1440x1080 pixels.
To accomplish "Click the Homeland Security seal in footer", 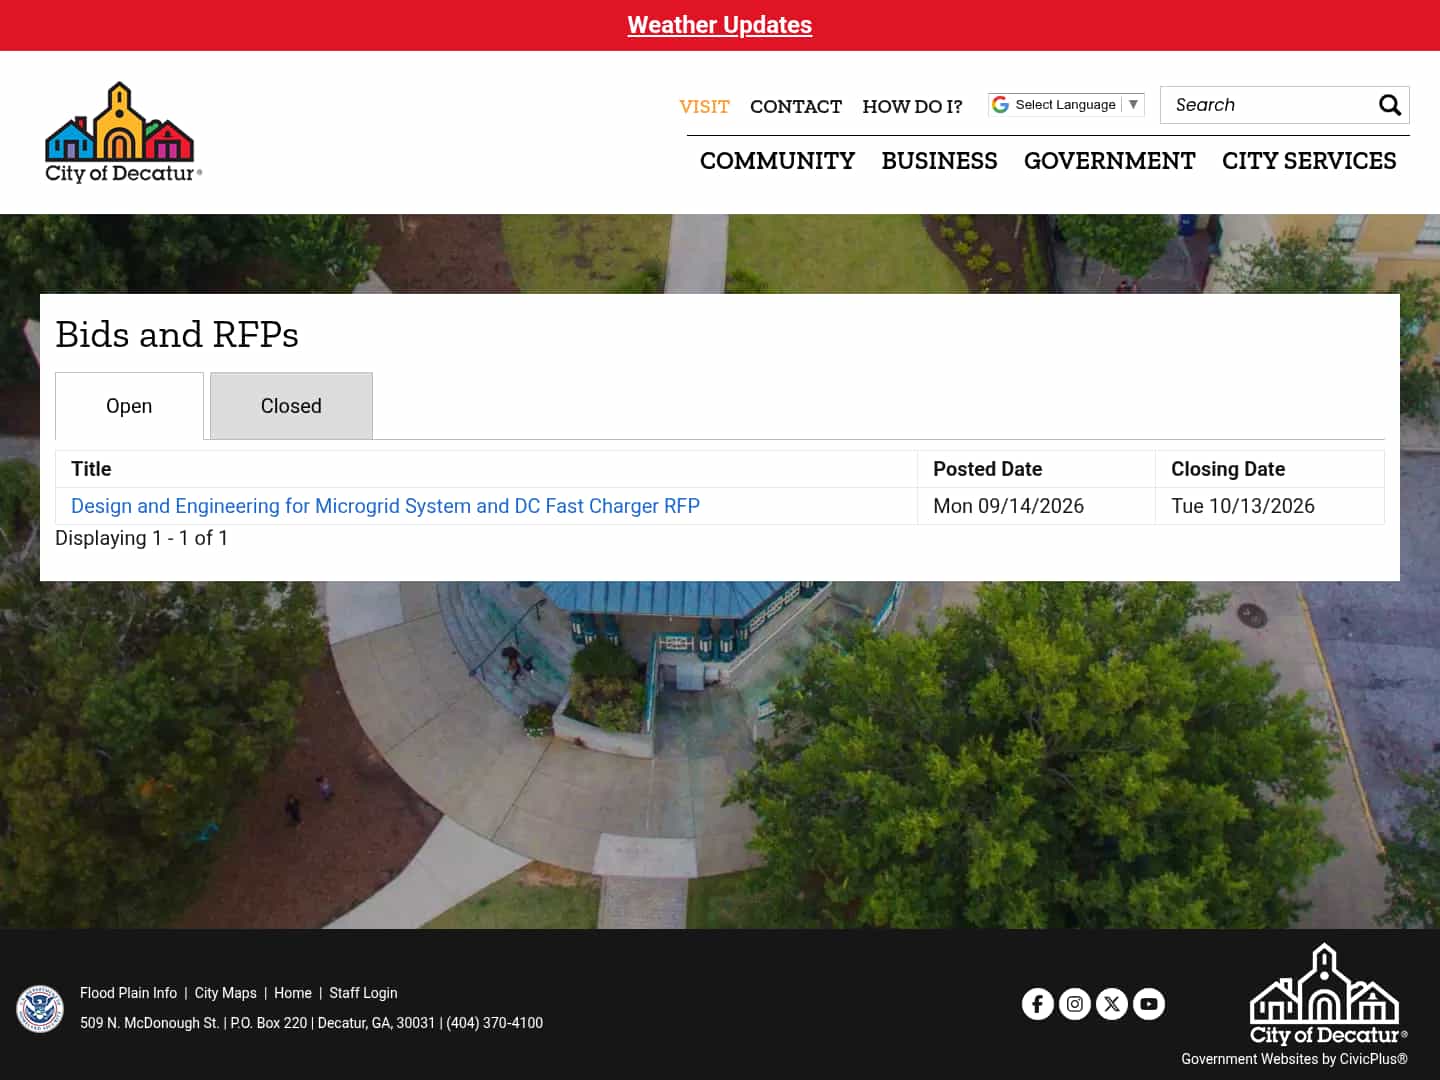I will coord(40,1008).
